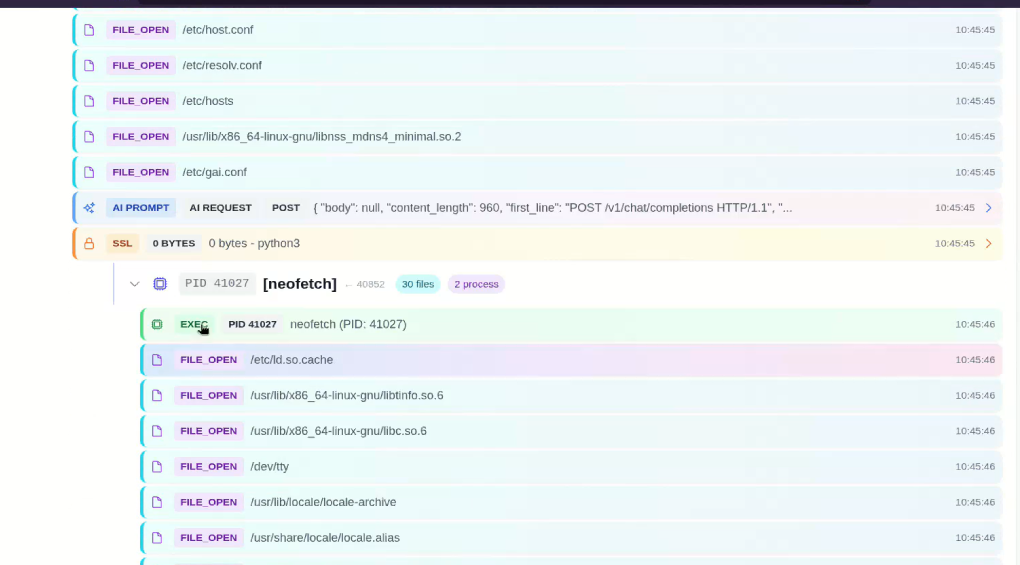Click the sparkle icon on AI PROMPT row
Screen dimensions: 1020x565
[x=89, y=208]
